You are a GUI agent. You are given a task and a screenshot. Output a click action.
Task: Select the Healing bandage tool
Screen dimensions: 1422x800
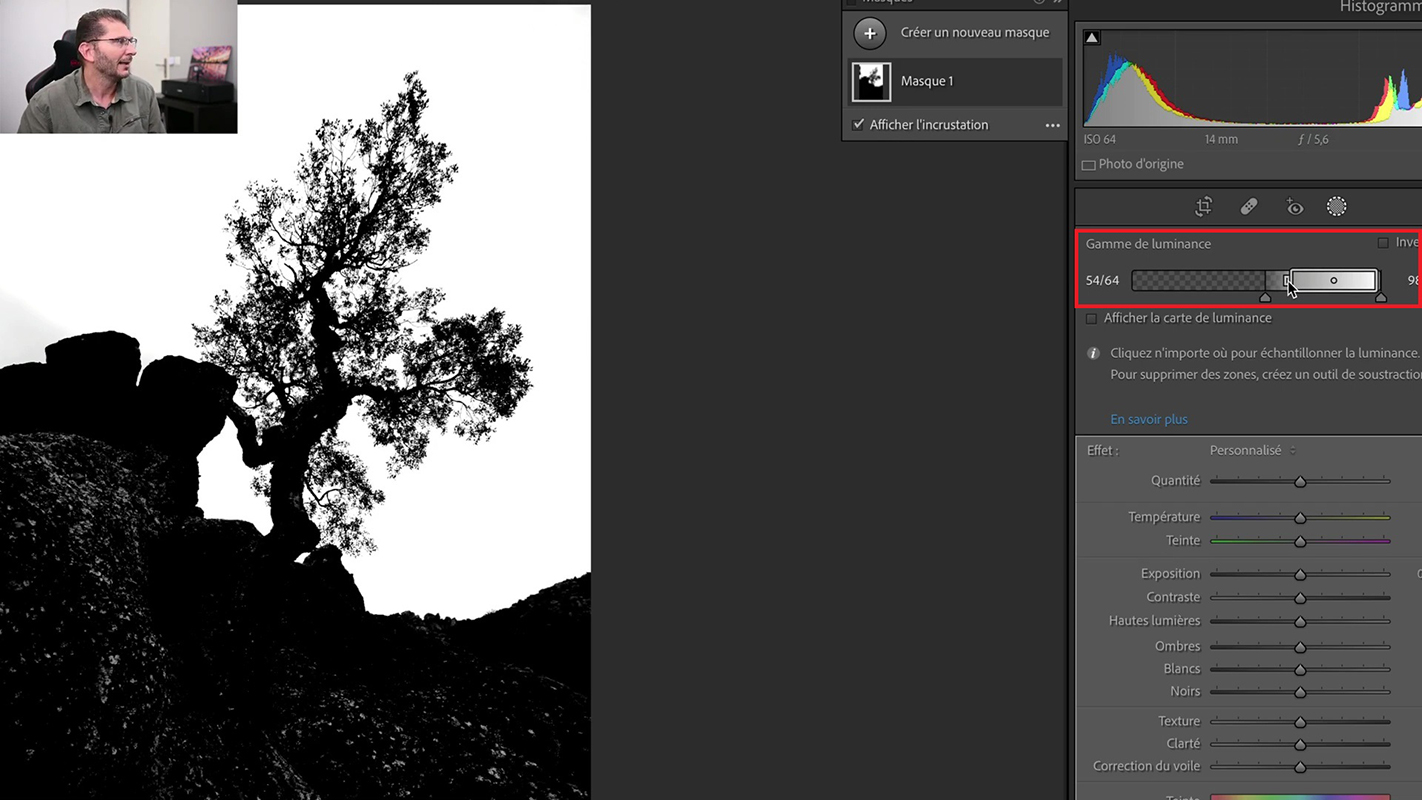coord(1248,207)
